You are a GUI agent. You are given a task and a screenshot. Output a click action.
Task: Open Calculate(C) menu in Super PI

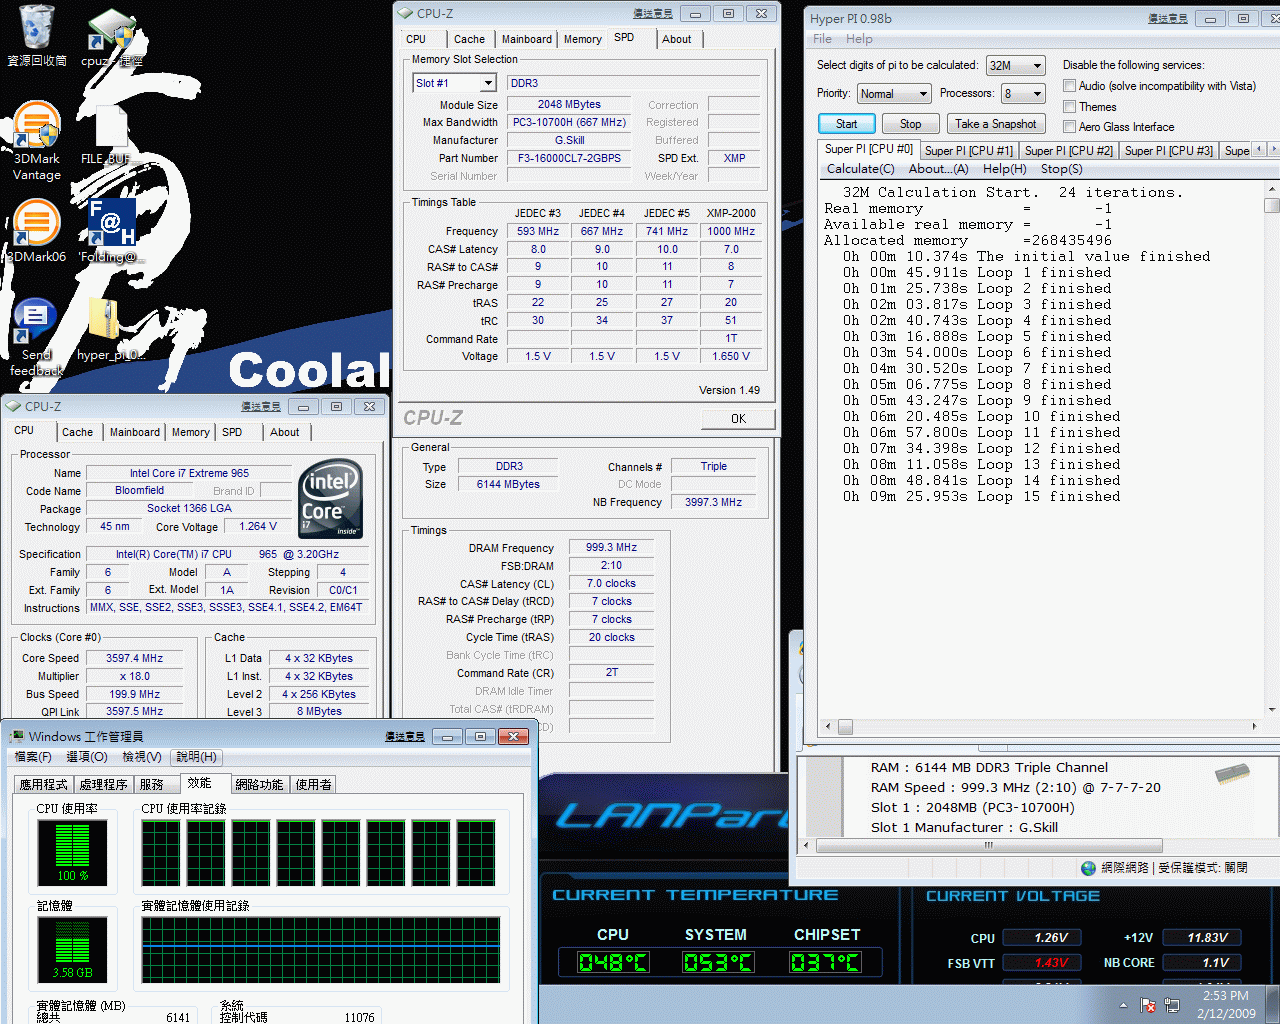click(x=860, y=169)
